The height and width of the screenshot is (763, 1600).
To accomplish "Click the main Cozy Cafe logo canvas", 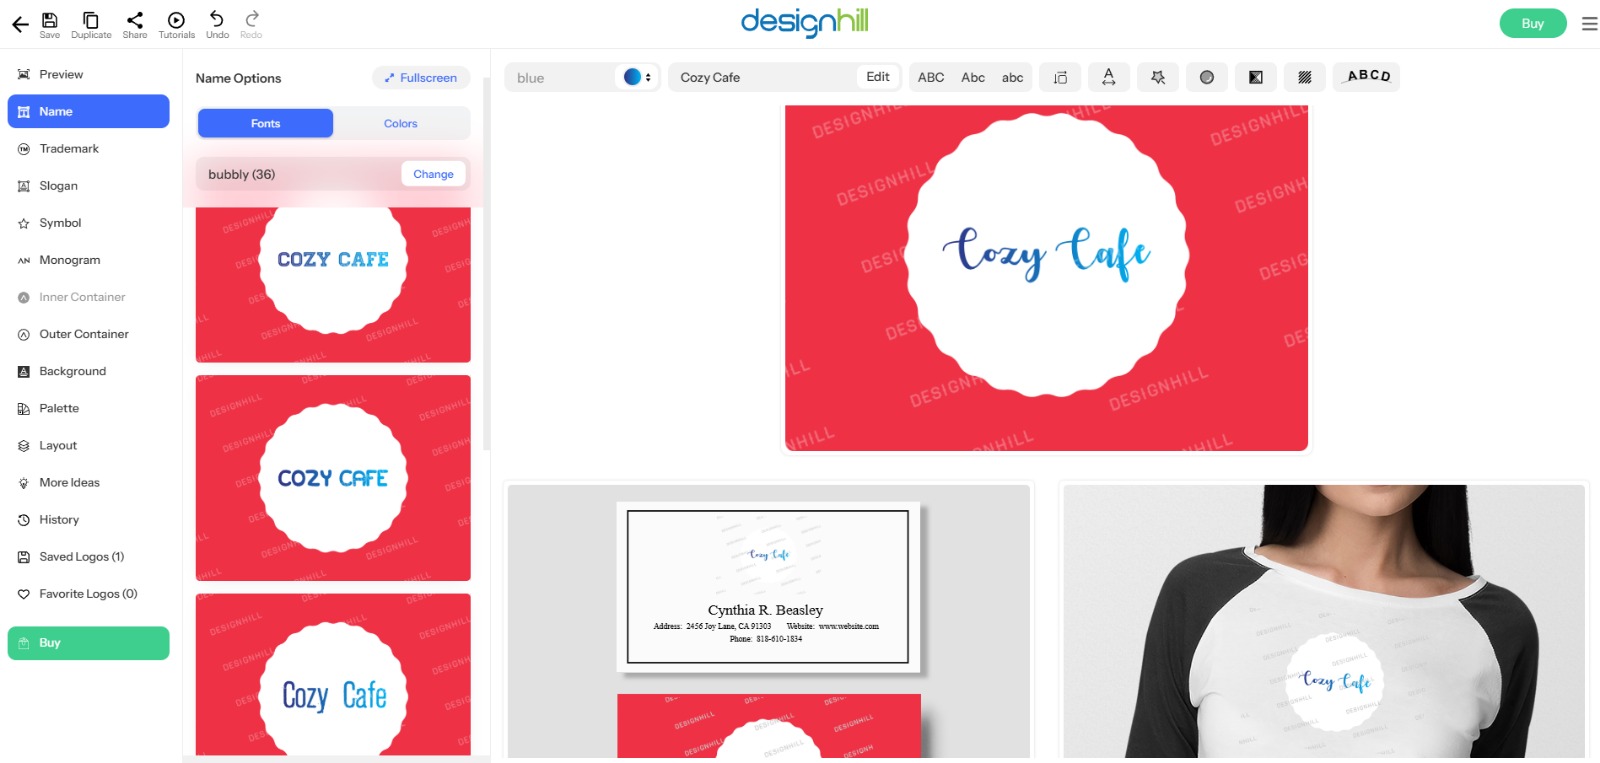I will coord(1046,278).
